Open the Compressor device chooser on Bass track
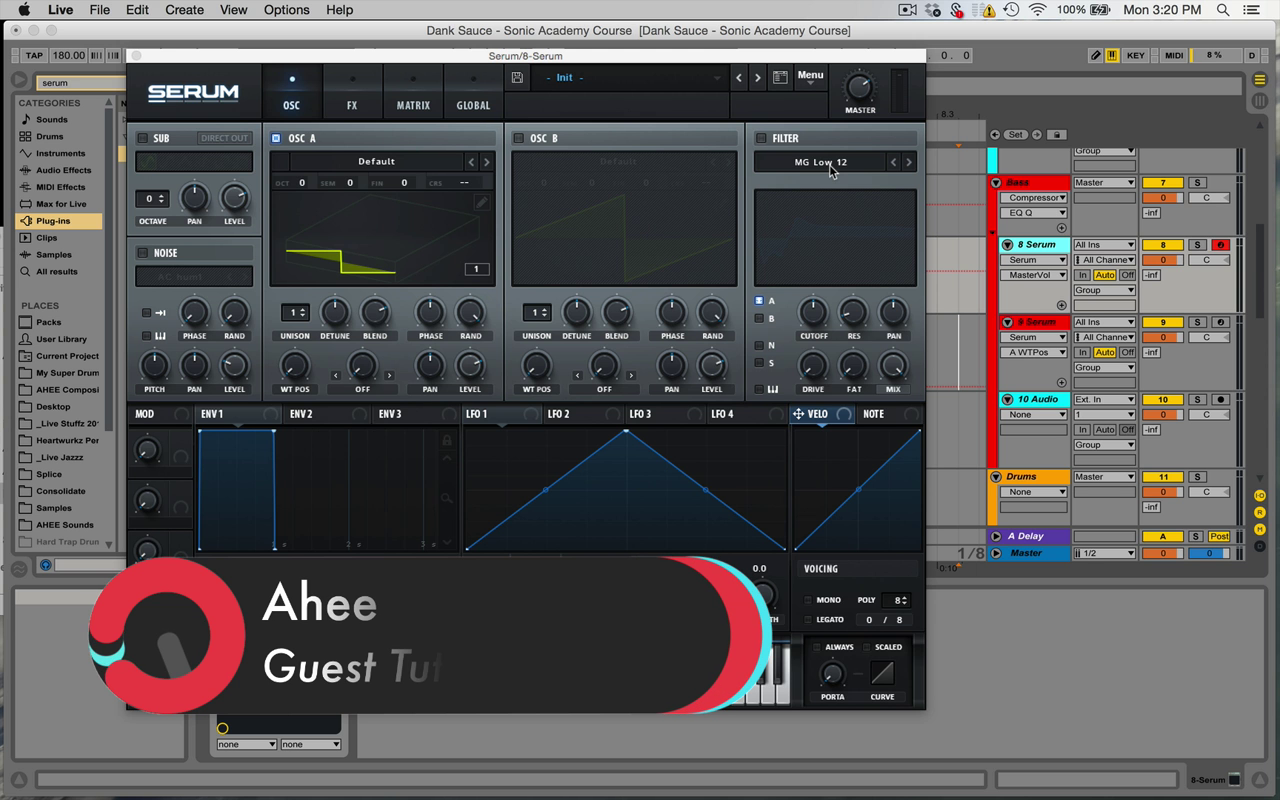The height and width of the screenshot is (800, 1280). point(1035,198)
